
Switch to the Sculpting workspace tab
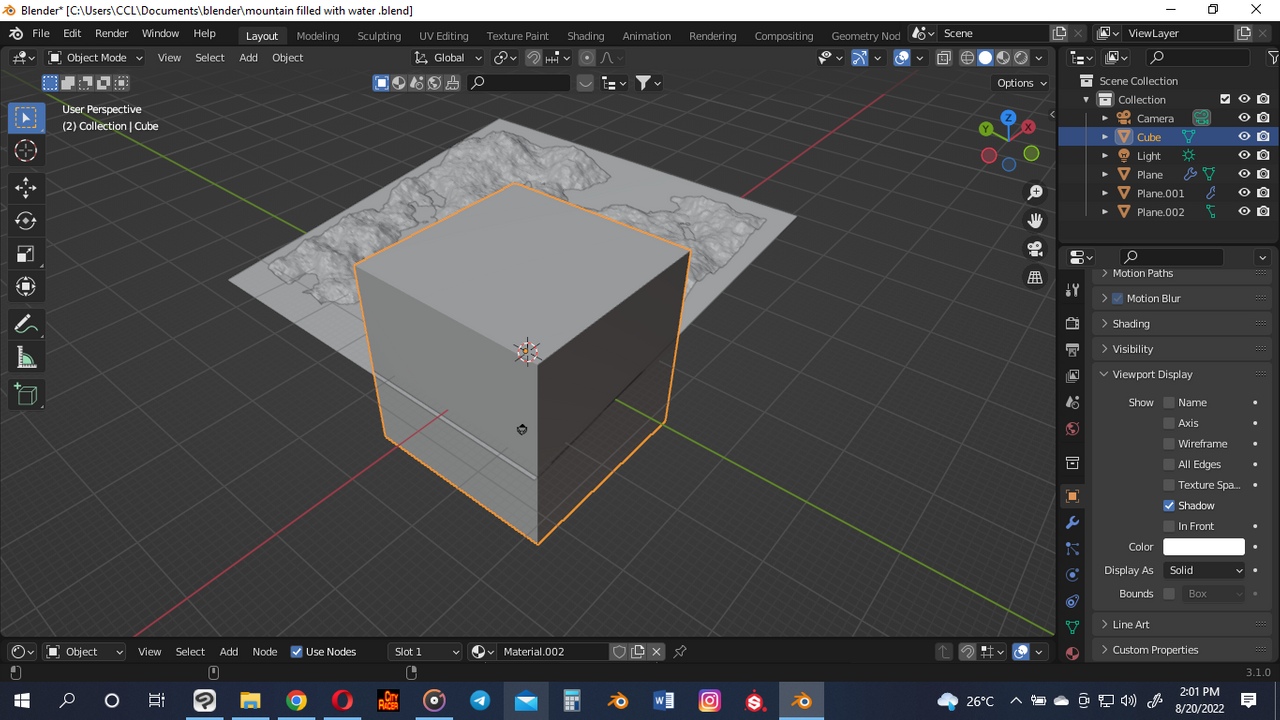click(x=379, y=36)
